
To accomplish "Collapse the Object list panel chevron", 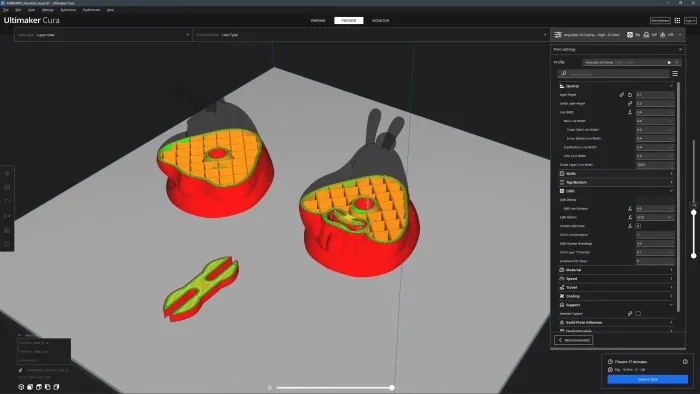I will coord(19,335).
